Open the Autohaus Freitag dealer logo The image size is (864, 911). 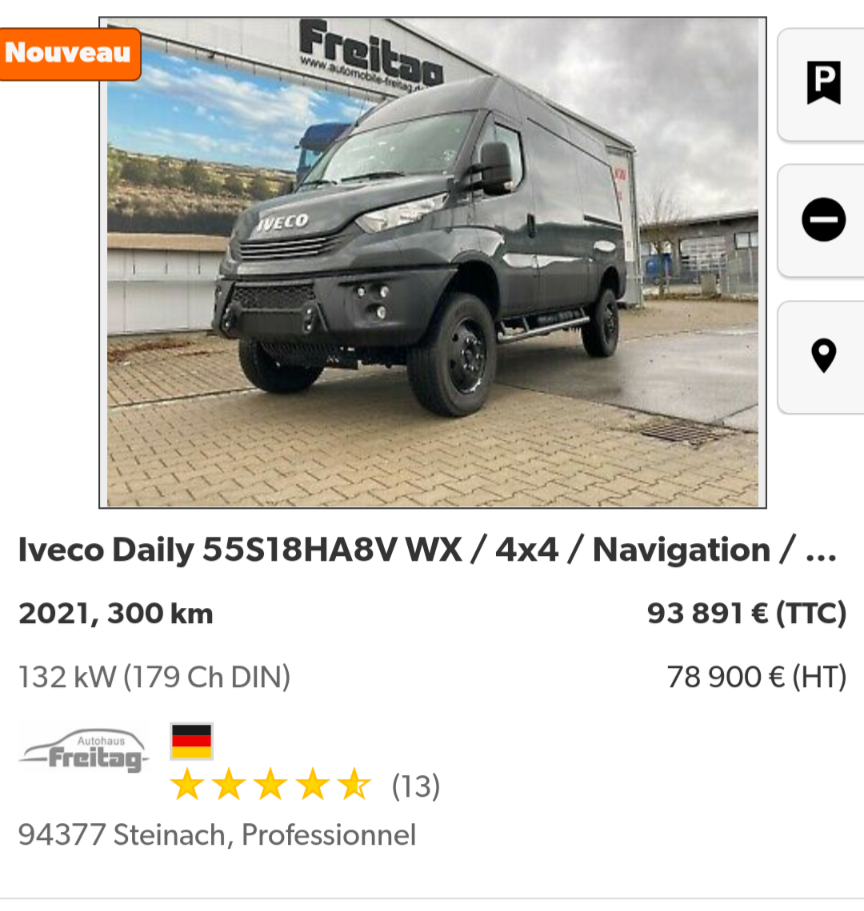click(84, 750)
